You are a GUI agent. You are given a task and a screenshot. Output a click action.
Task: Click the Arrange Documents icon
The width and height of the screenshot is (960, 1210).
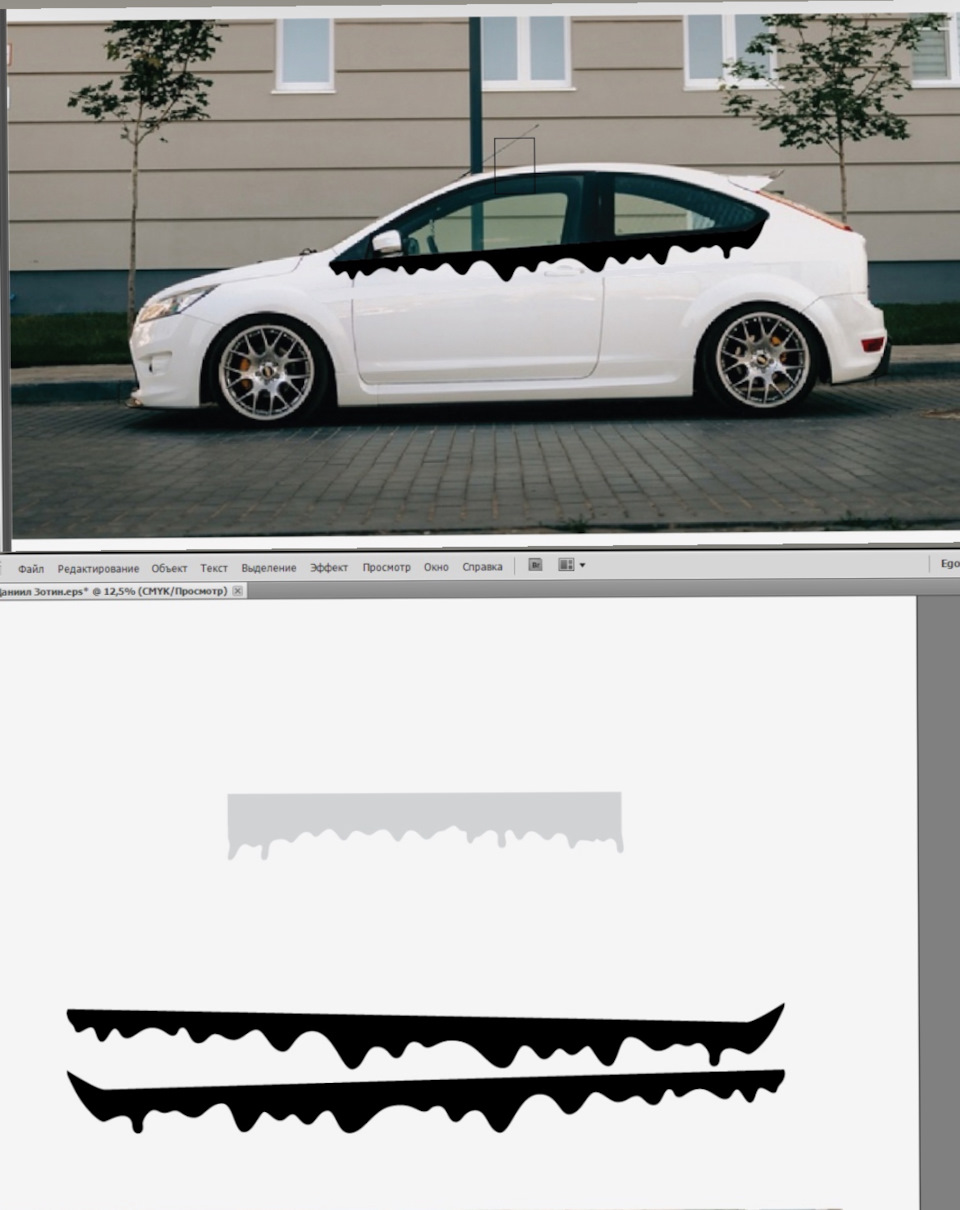click(566, 565)
